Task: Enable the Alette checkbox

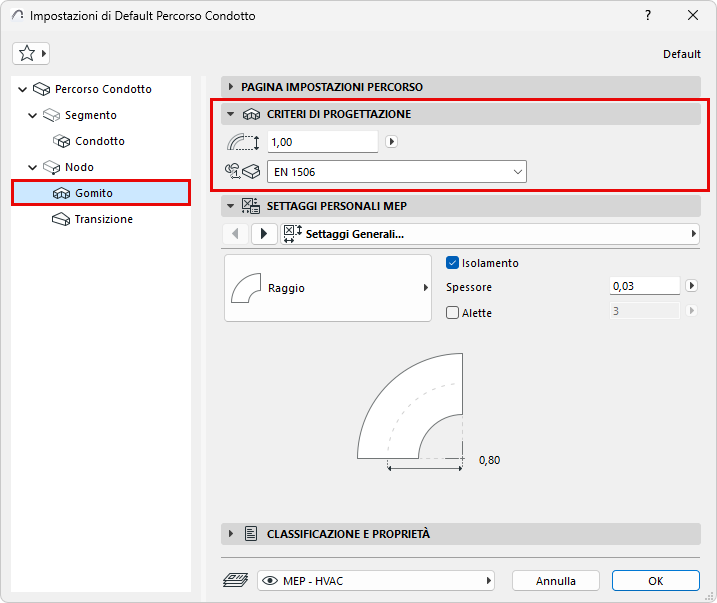Action: [452, 313]
